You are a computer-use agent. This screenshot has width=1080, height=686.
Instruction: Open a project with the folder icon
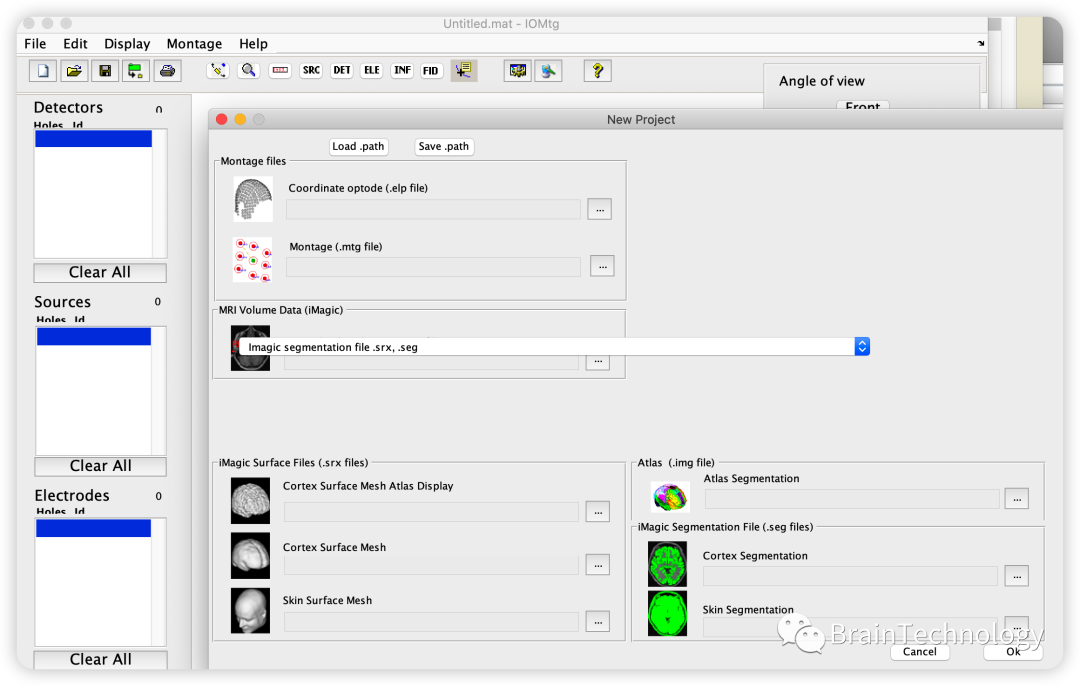(x=74, y=70)
